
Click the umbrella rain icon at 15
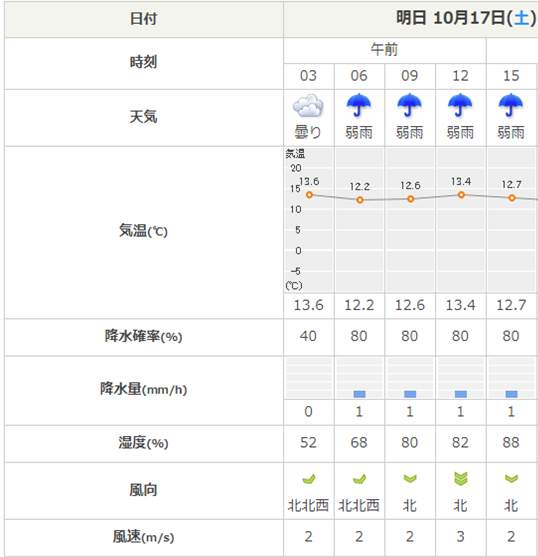511,105
